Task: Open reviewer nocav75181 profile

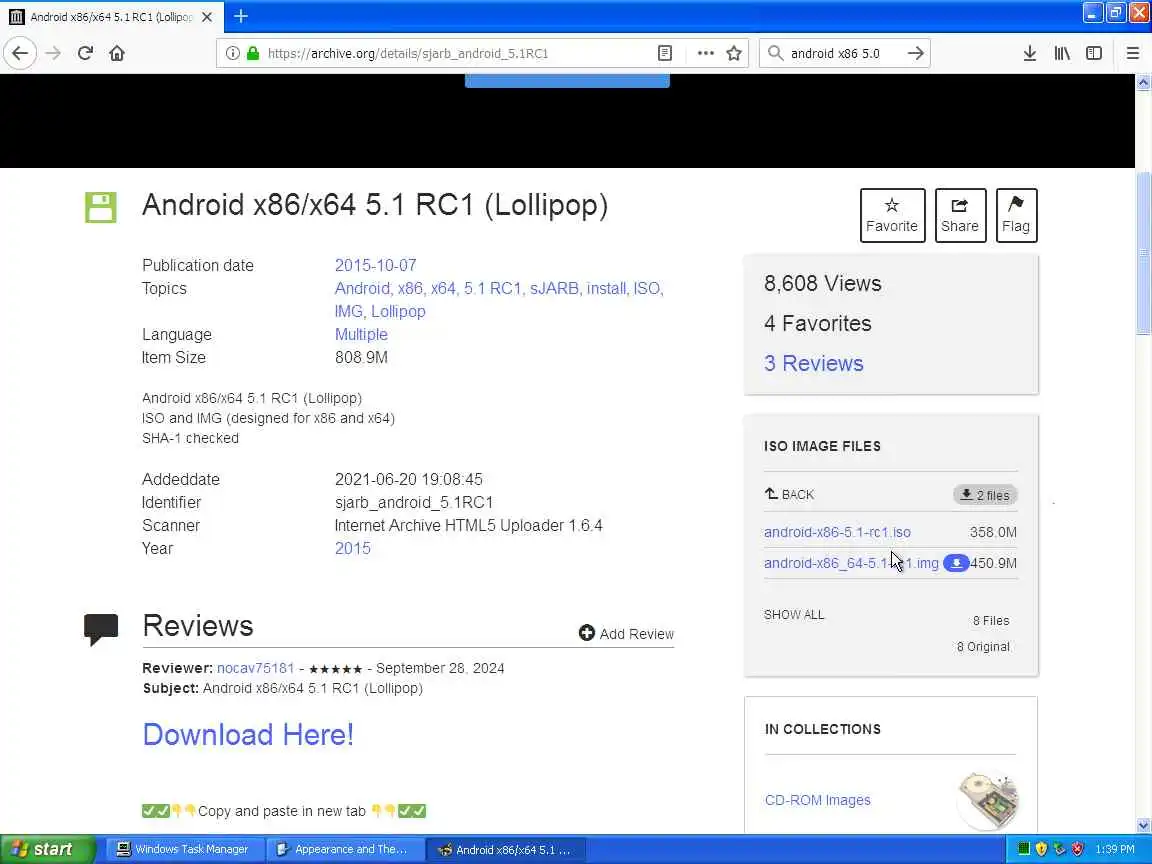Action: coord(255,669)
